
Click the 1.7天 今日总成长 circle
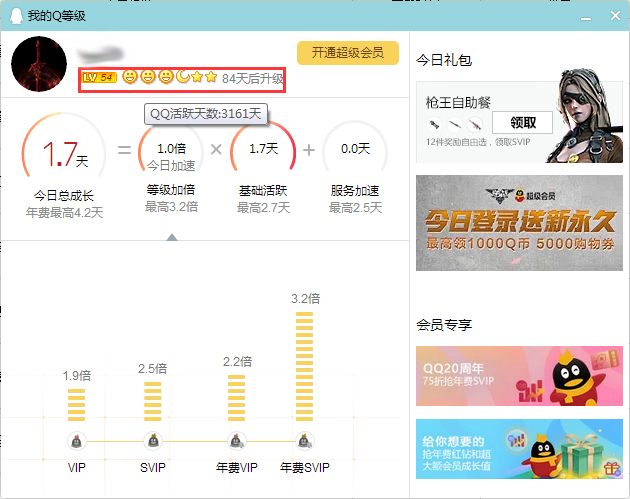point(64,155)
